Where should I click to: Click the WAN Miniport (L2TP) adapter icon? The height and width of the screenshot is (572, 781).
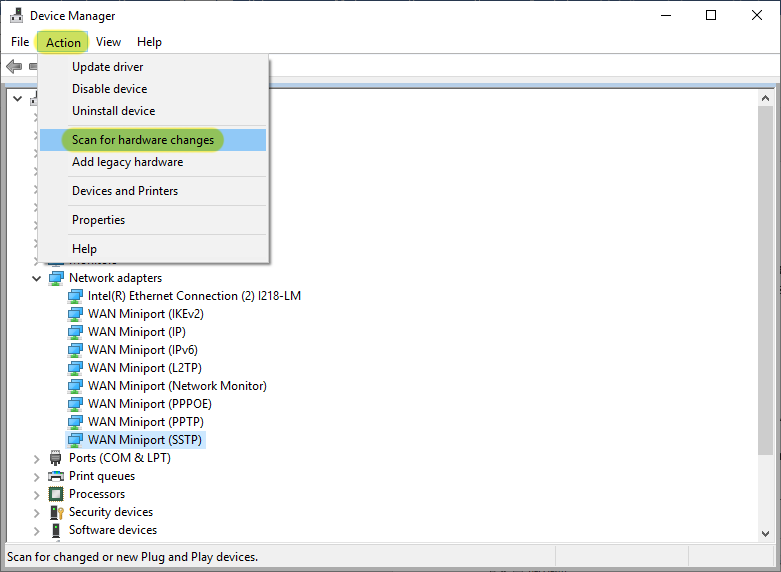75,368
